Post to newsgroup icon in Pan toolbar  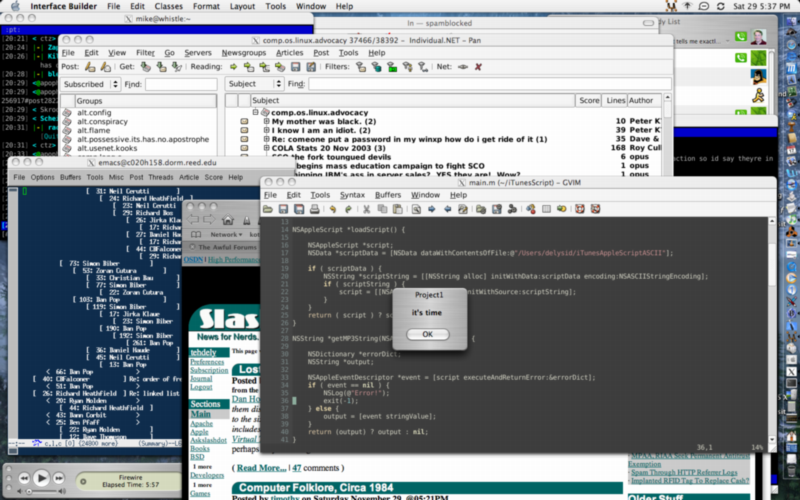pos(90,67)
